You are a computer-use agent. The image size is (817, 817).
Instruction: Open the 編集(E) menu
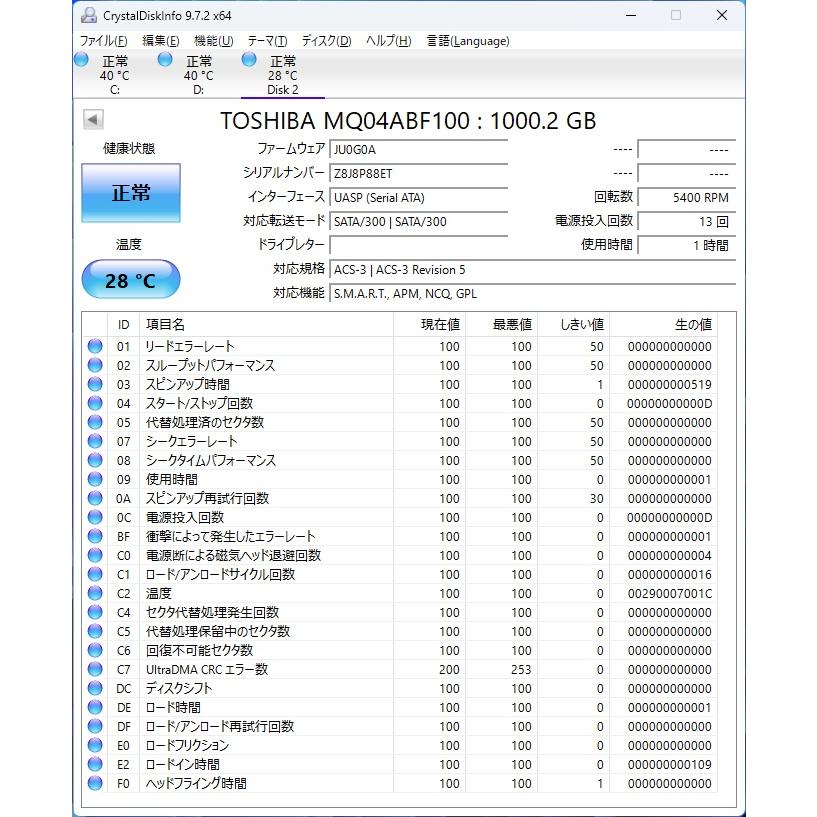(160, 41)
